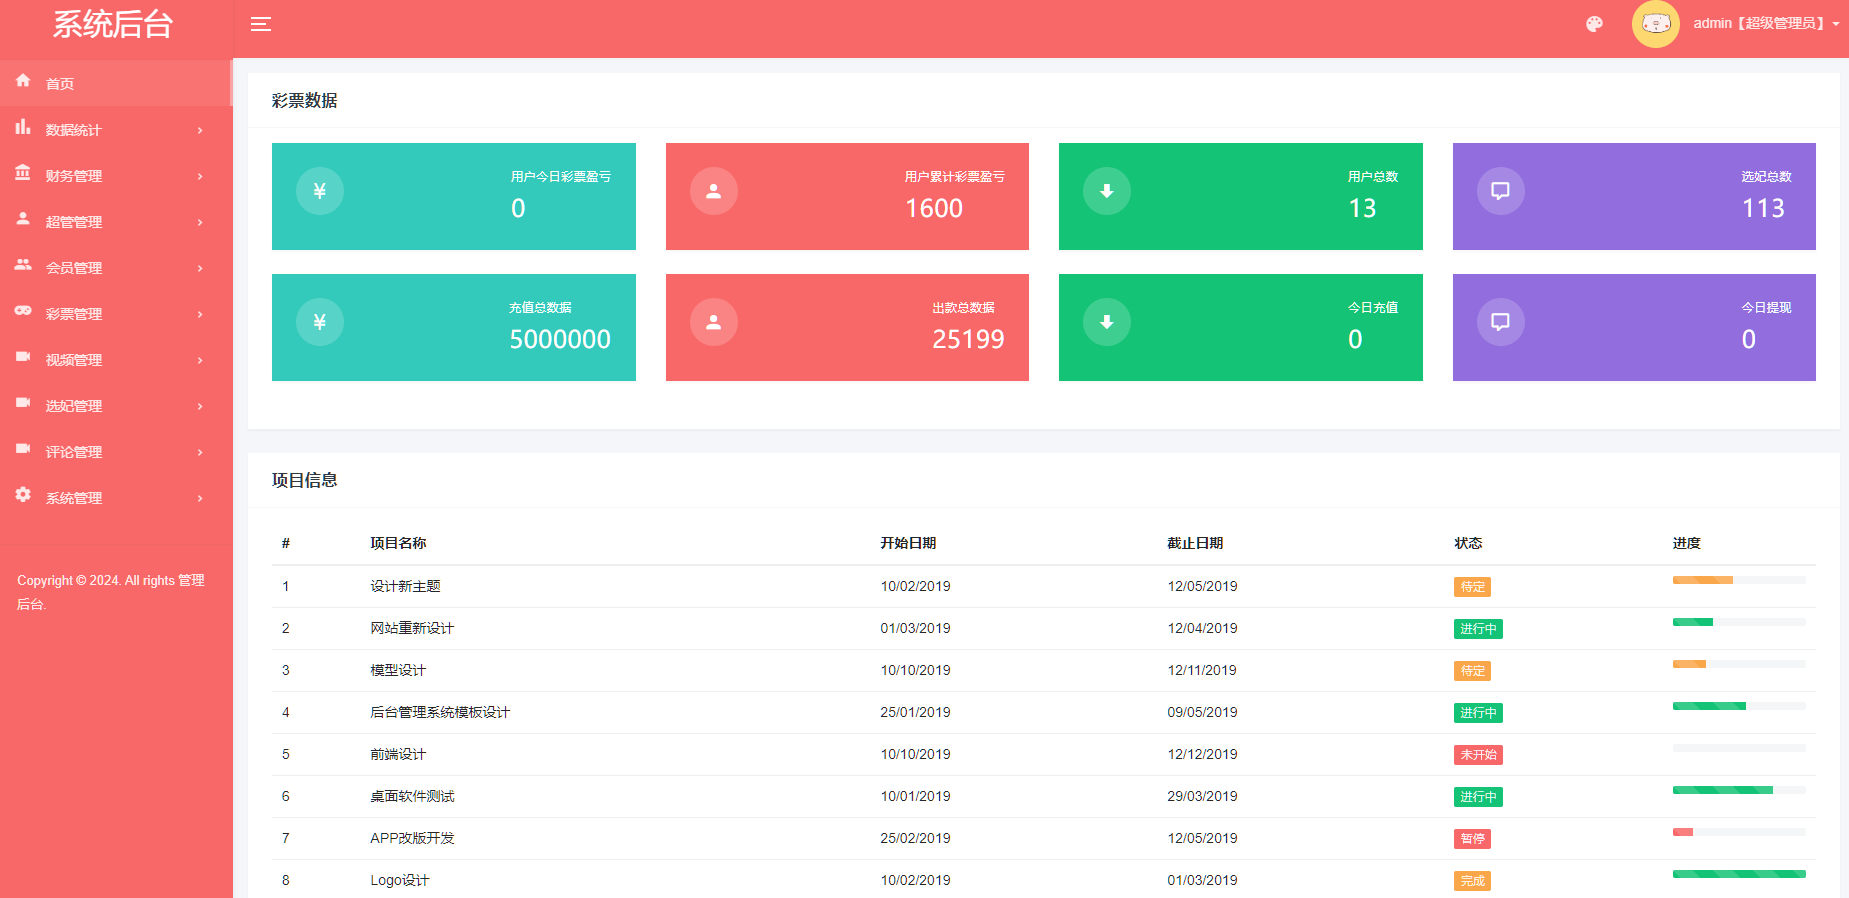Expand the 会员管理 chevron arrow
The width and height of the screenshot is (1849, 898).
(x=200, y=268)
